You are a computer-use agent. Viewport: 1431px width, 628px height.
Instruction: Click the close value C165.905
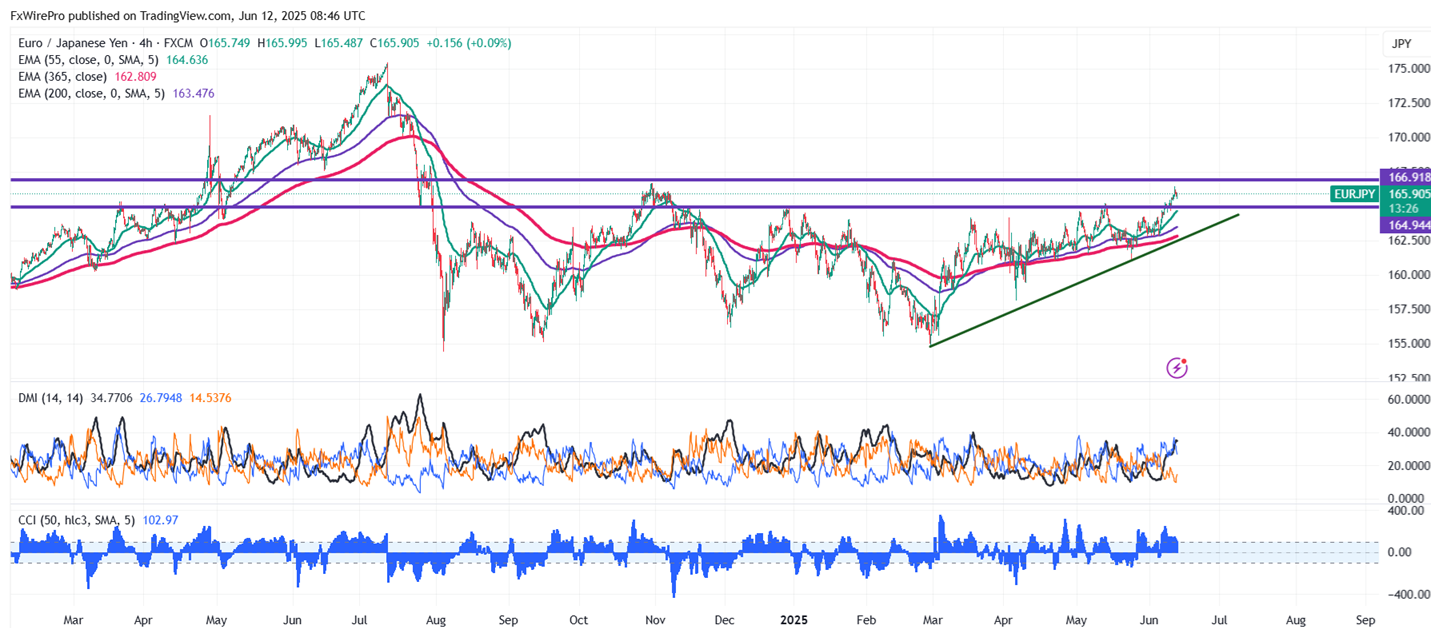click(x=396, y=43)
